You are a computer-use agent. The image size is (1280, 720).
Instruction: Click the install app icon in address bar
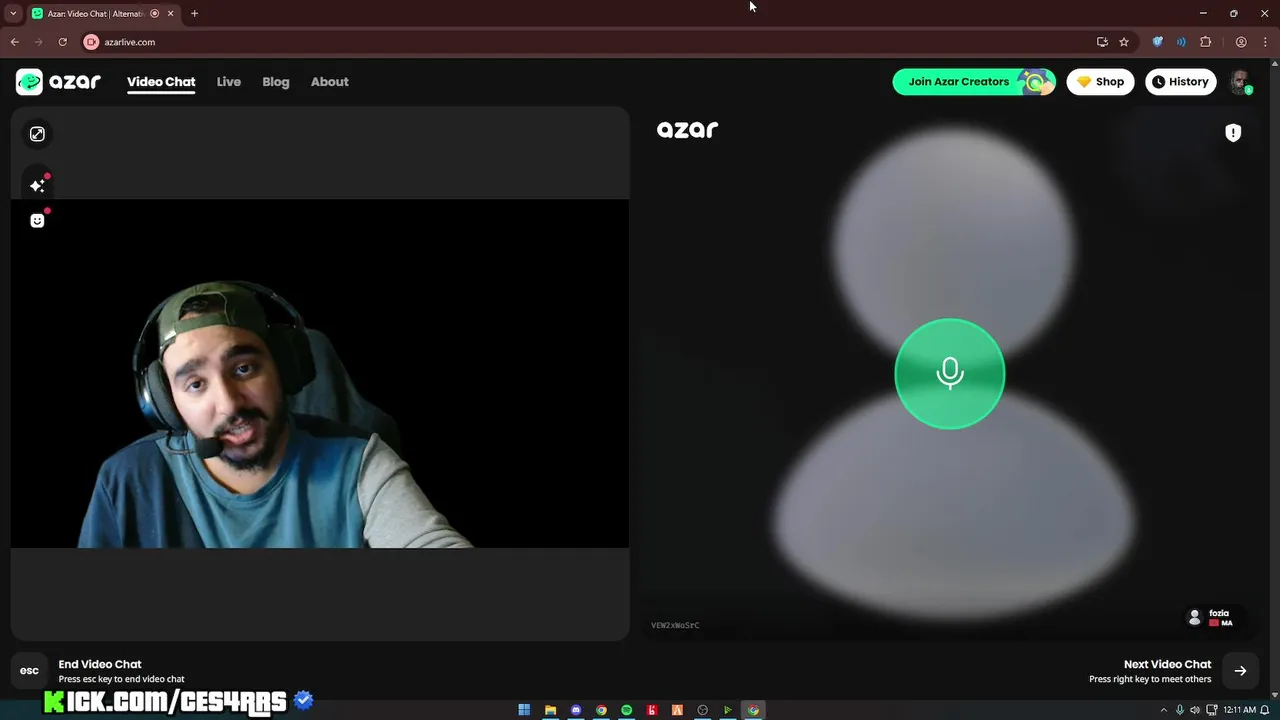click(1102, 42)
